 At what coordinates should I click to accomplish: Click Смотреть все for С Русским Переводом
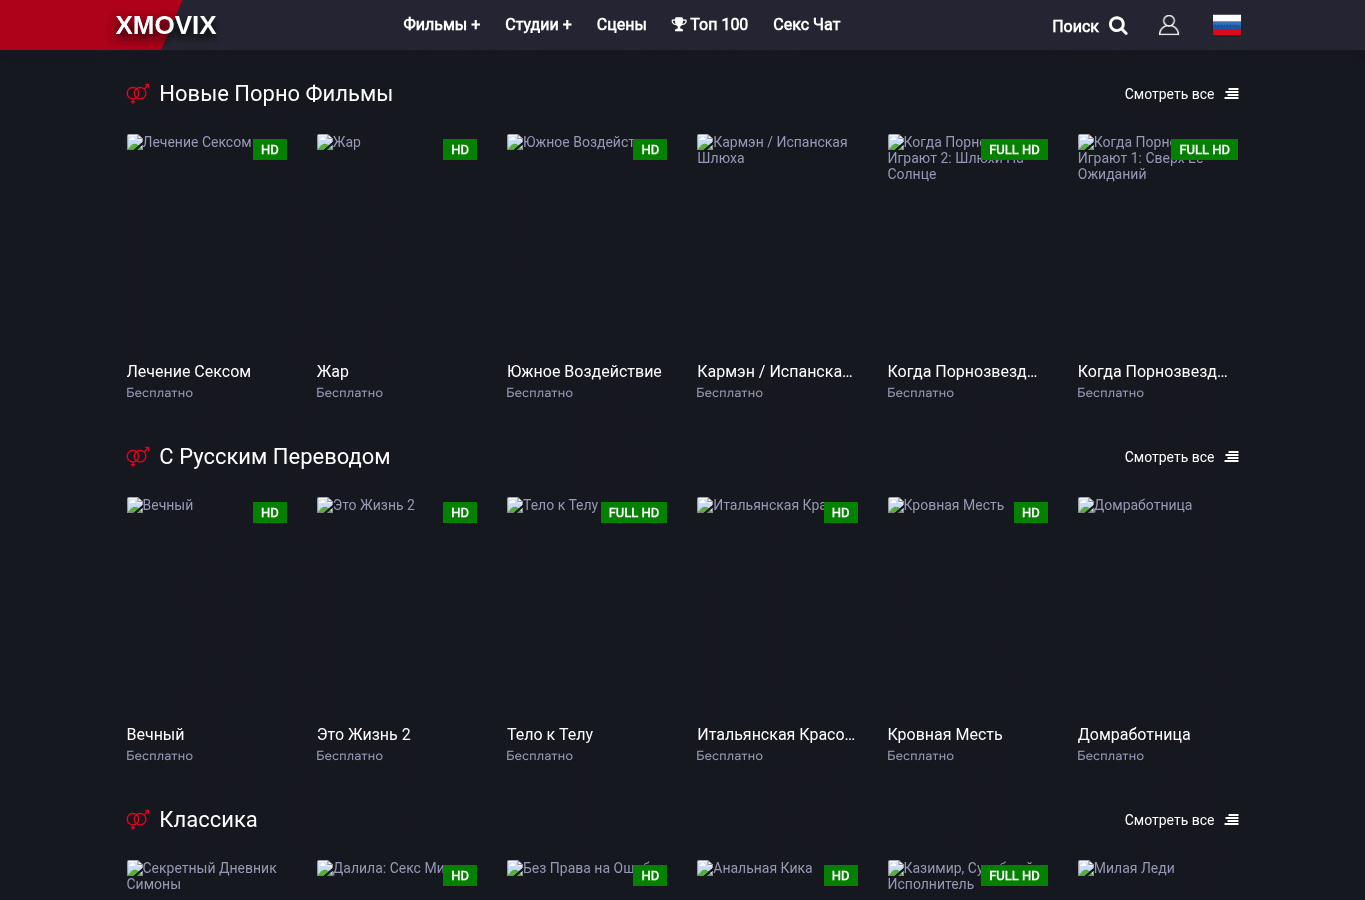(x=1169, y=457)
